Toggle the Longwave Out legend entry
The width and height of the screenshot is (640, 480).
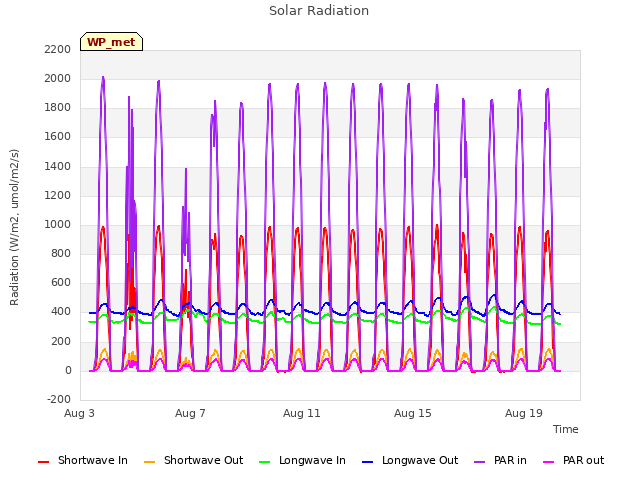point(410,460)
